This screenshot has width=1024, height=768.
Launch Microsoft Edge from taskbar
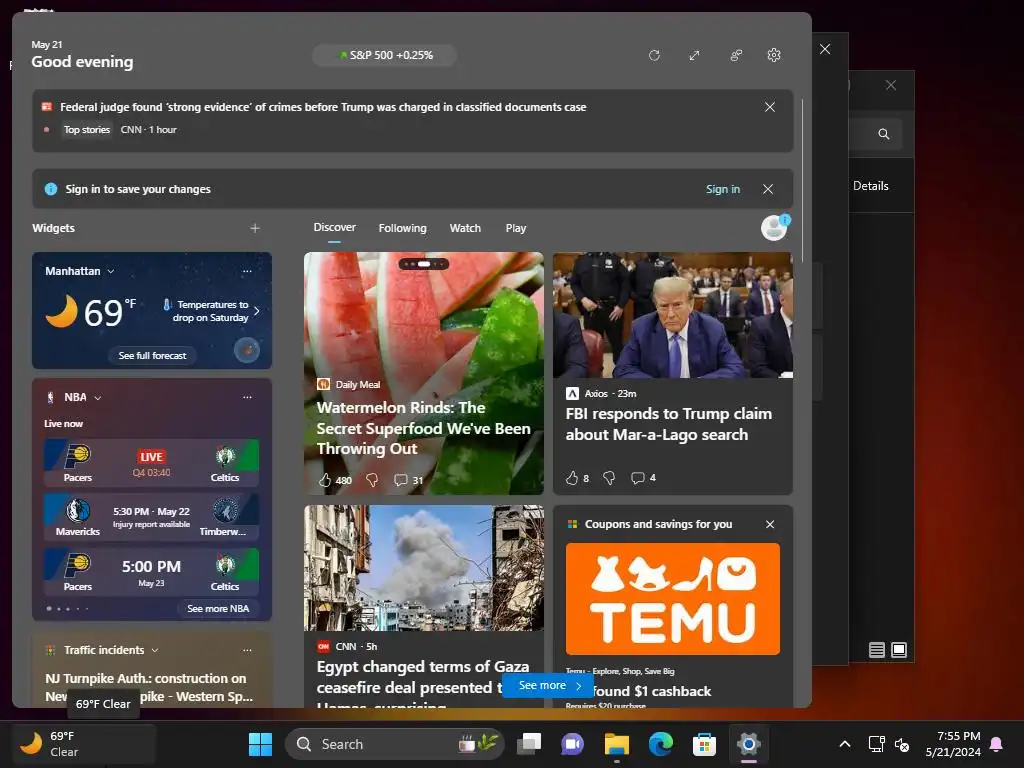pyautogui.click(x=661, y=744)
